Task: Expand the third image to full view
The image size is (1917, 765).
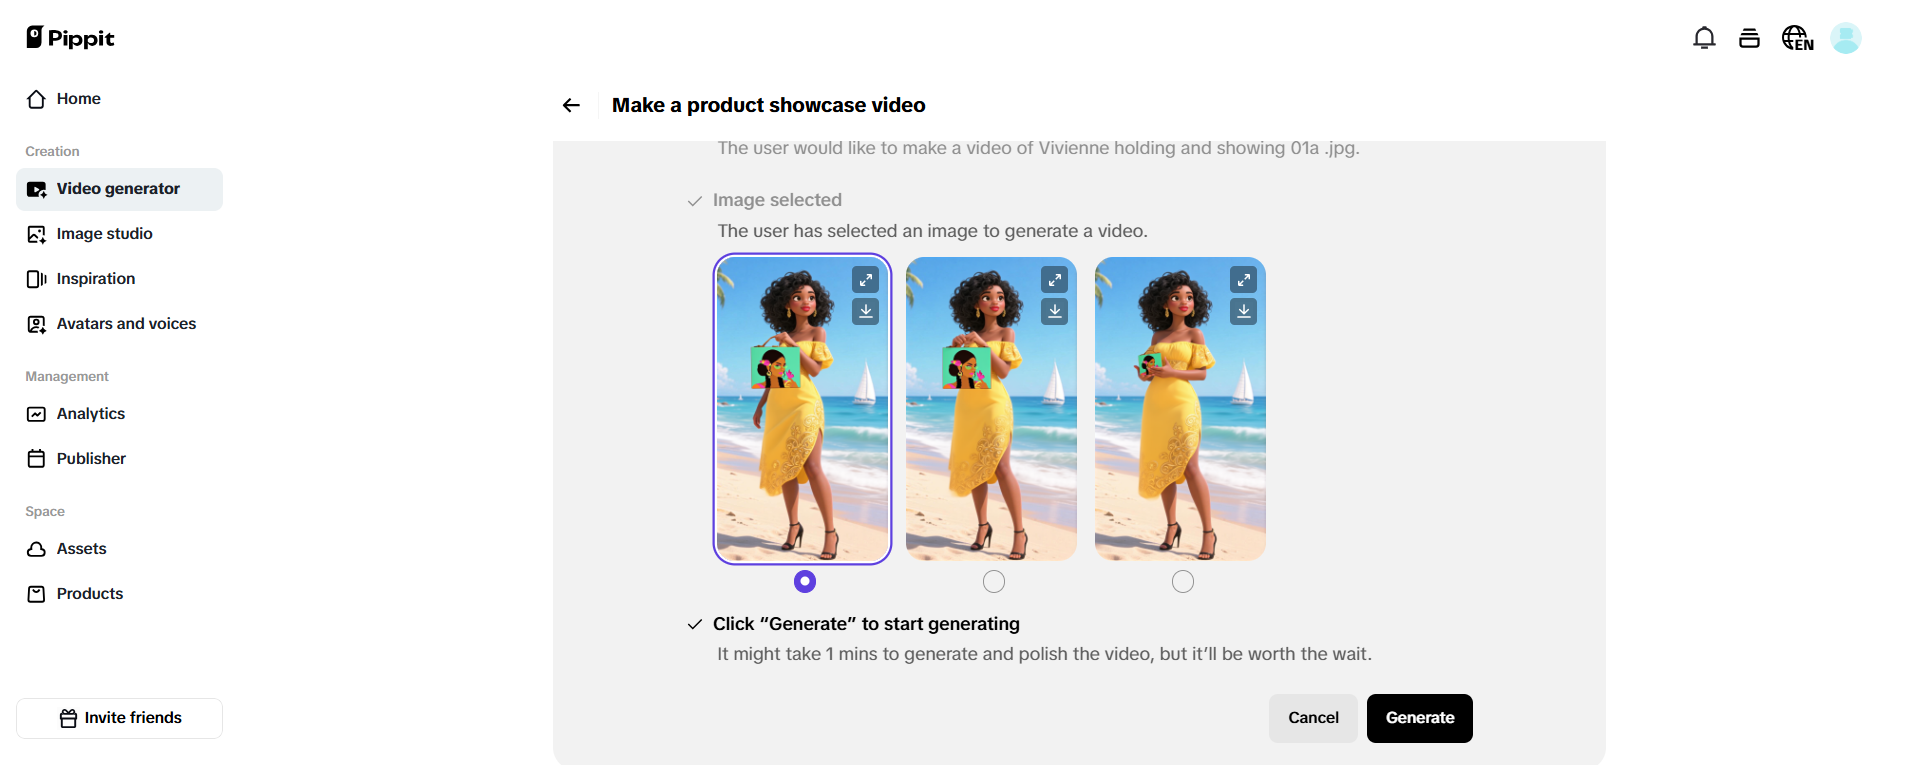Action: (1243, 279)
